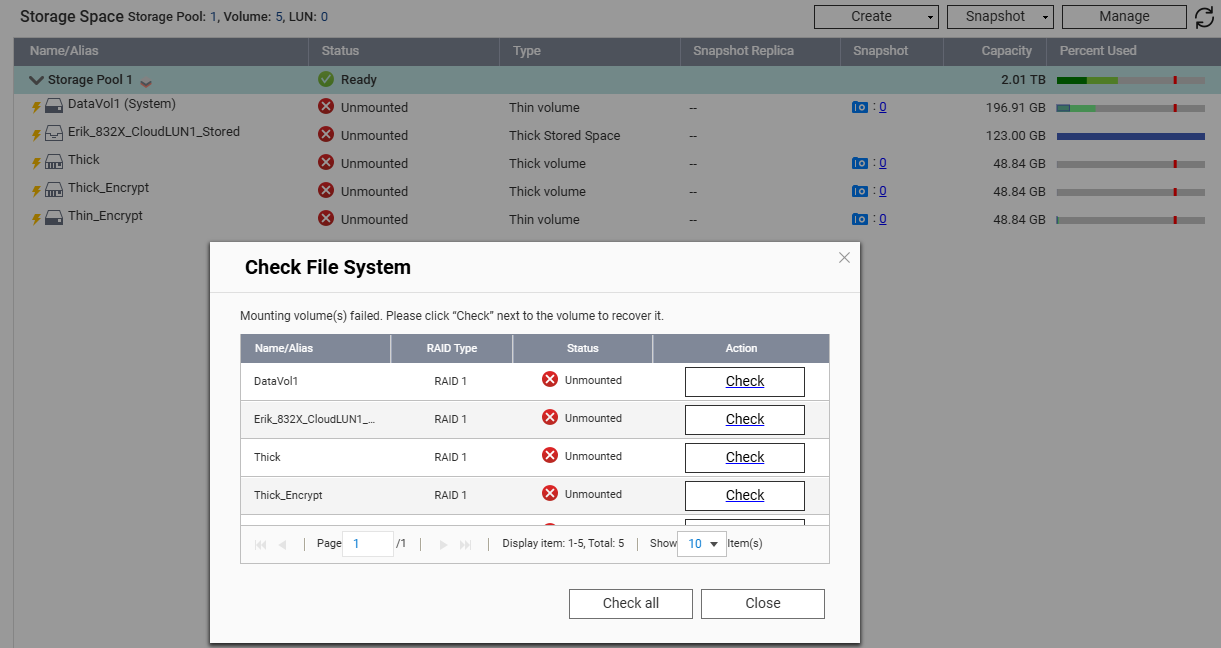Click the Erik_832X_CloudLUN1_Stored LUN icon
Image resolution: width=1221 pixels, height=648 pixels.
[x=54, y=133]
